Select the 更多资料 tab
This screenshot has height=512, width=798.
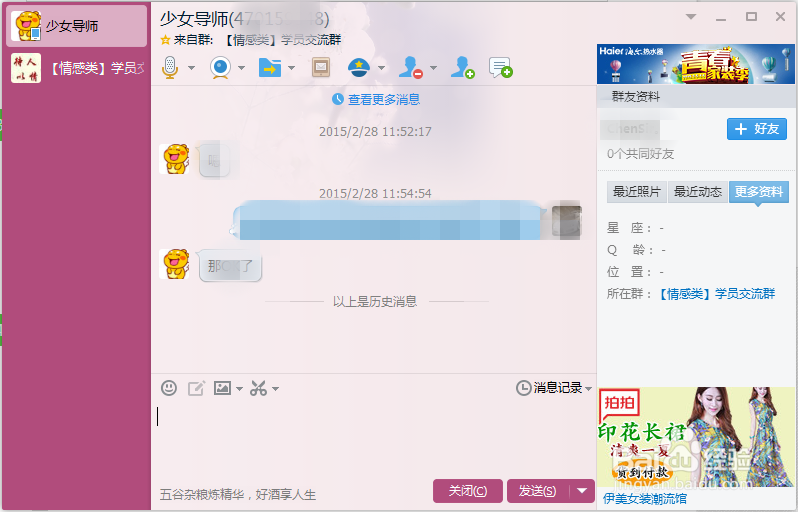pyautogui.click(x=759, y=192)
